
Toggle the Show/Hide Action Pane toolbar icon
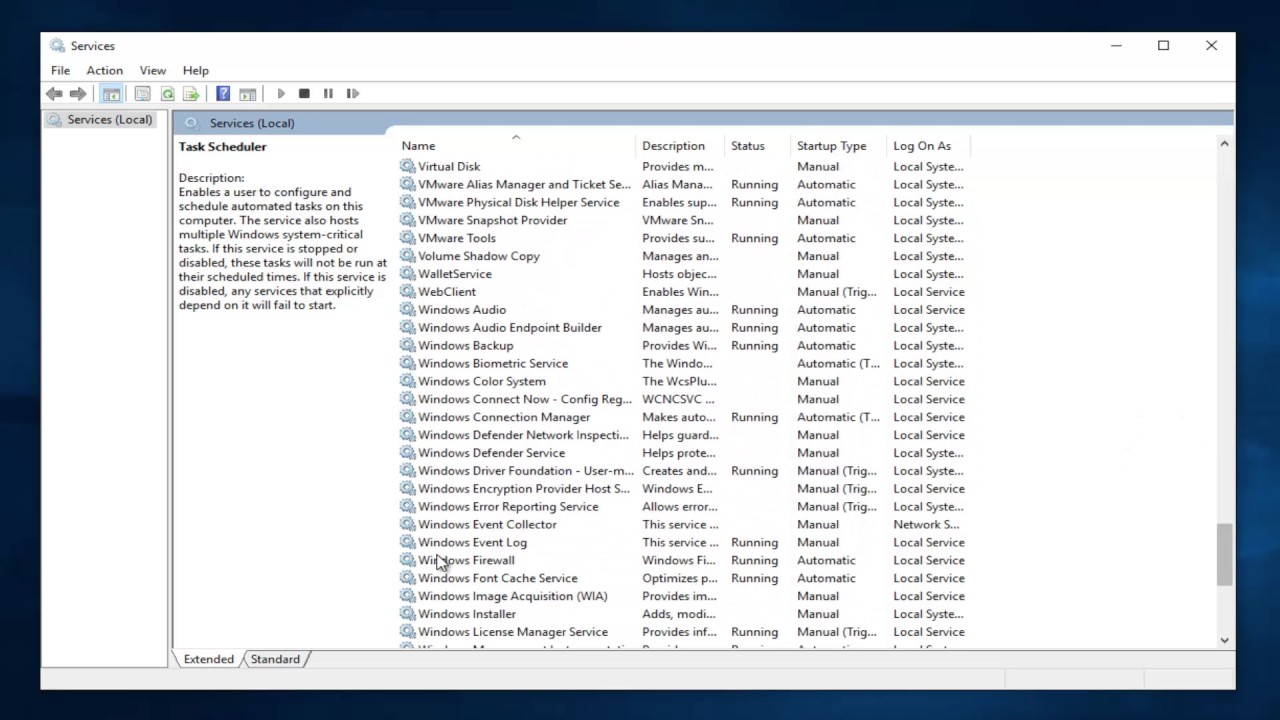(248, 94)
